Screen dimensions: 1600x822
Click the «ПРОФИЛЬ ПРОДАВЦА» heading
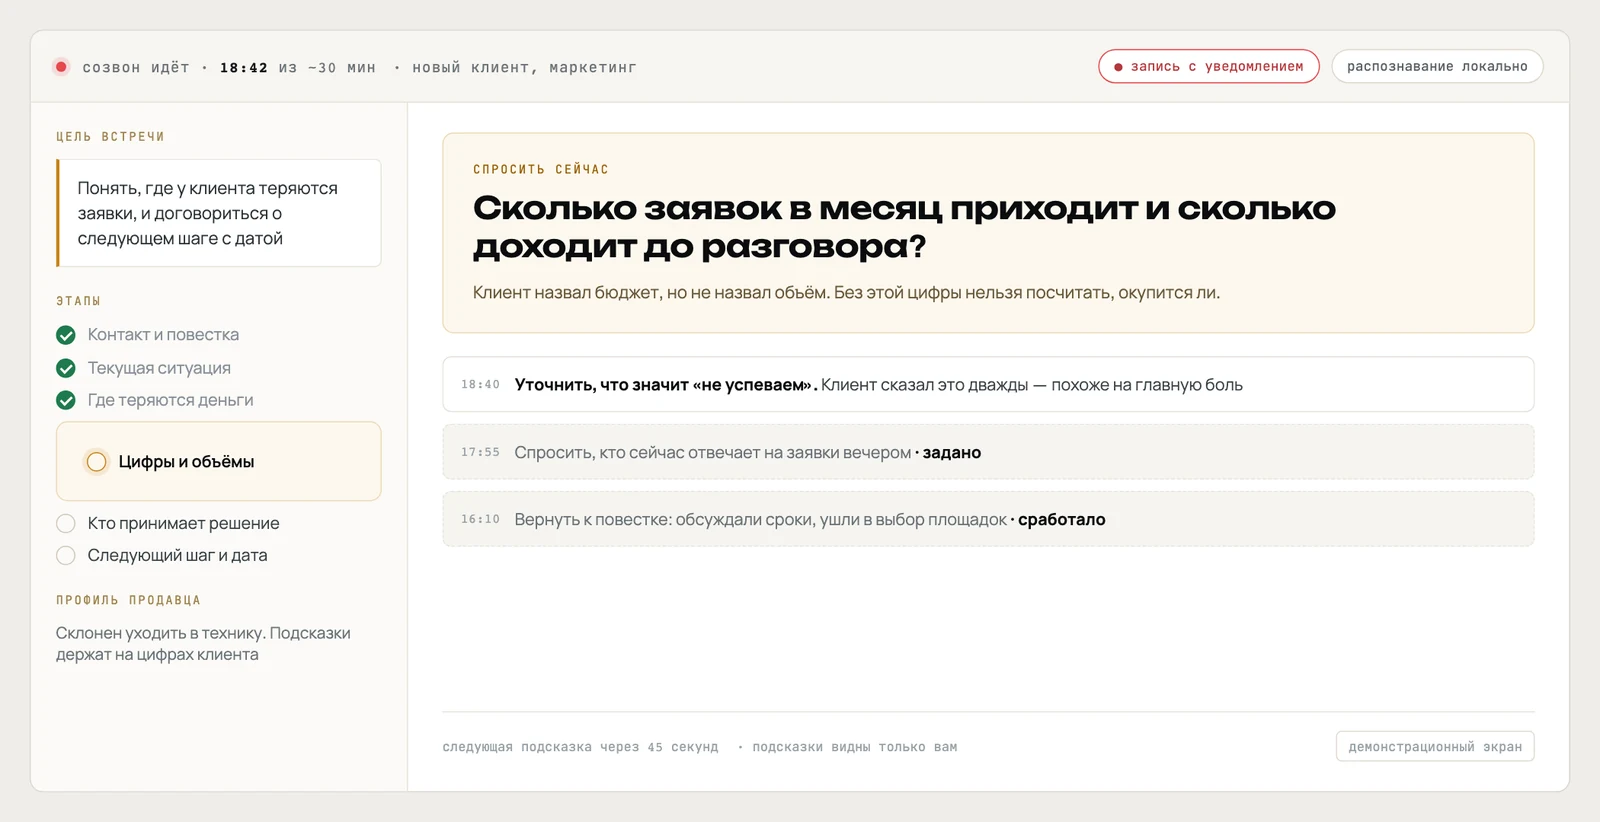coord(128,600)
